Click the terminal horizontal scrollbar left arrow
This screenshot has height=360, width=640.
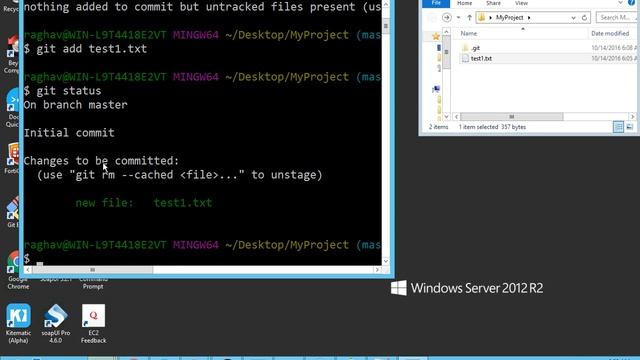tap(27, 270)
